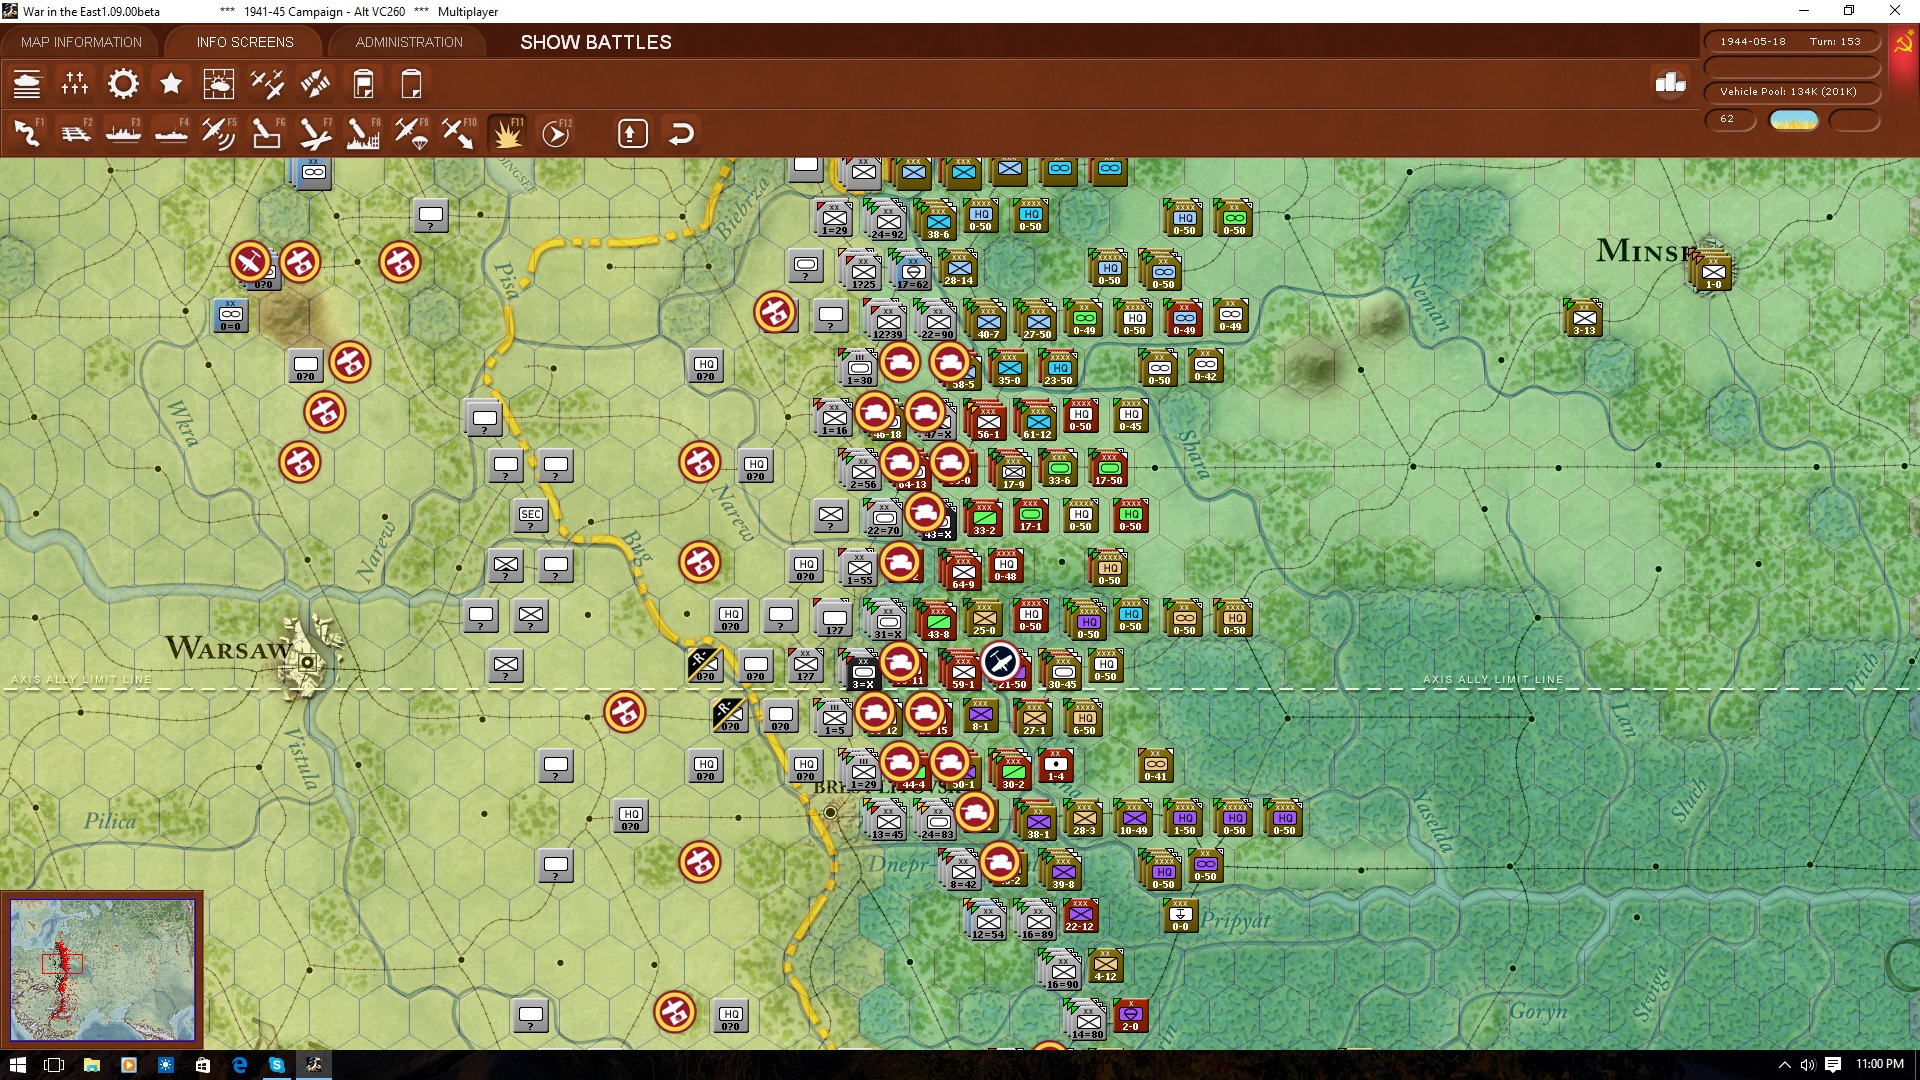Open File Explorer from taskbar
Viewport: 1920px width, 1080px height.
pyautogui.click(x=92, y=1065)
